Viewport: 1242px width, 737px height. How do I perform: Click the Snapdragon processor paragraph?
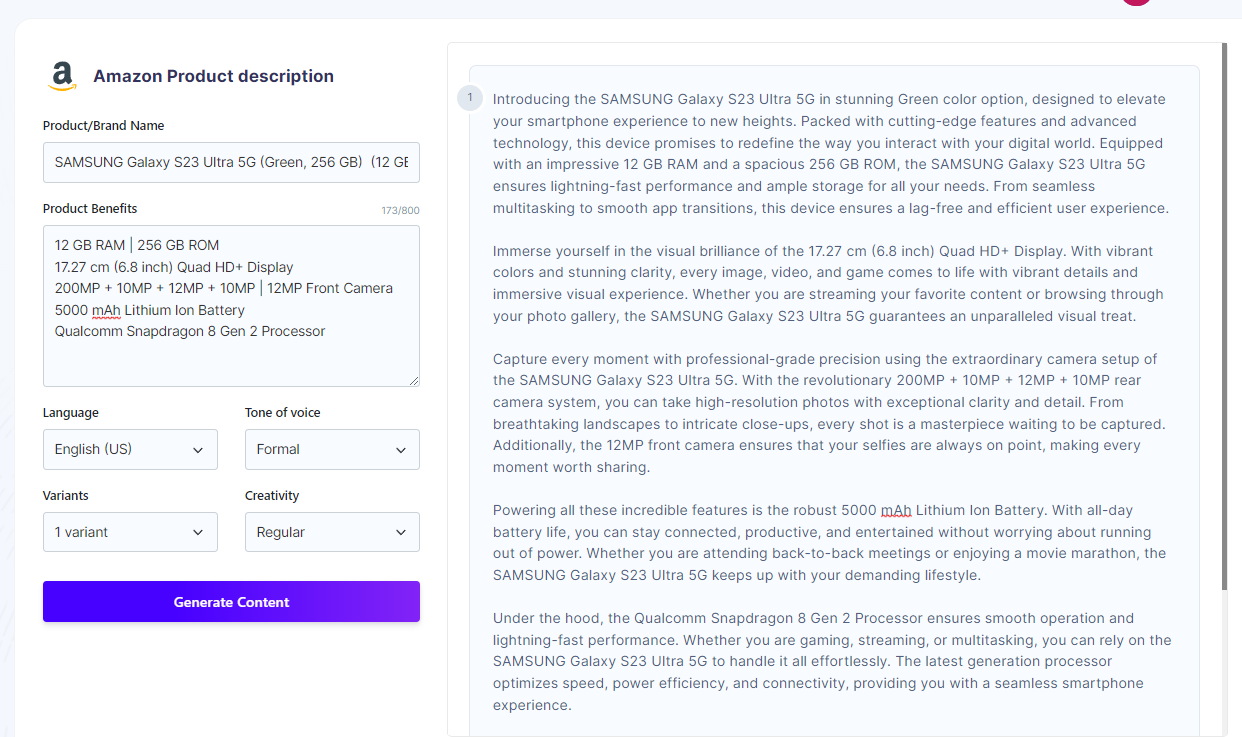coord(830,661)
